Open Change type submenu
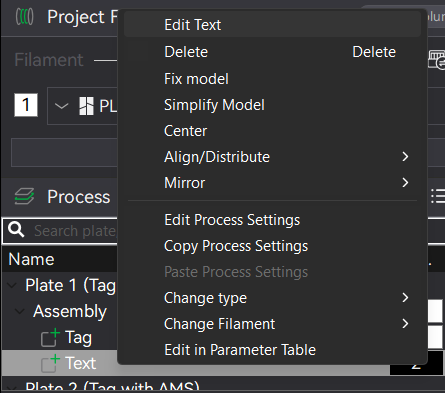Image resolution: width=445 pixels, height=393 pixels. [272, 298]
